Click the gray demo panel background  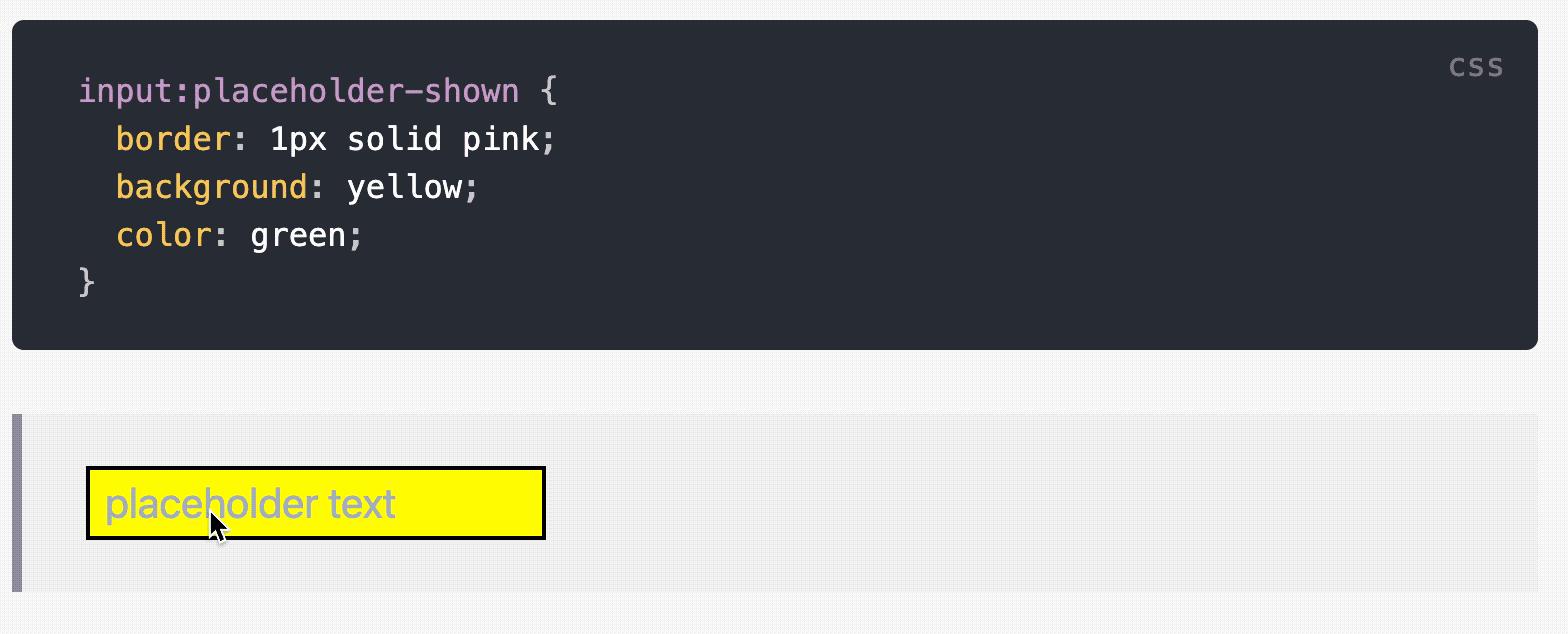click(x=900, y=450)
